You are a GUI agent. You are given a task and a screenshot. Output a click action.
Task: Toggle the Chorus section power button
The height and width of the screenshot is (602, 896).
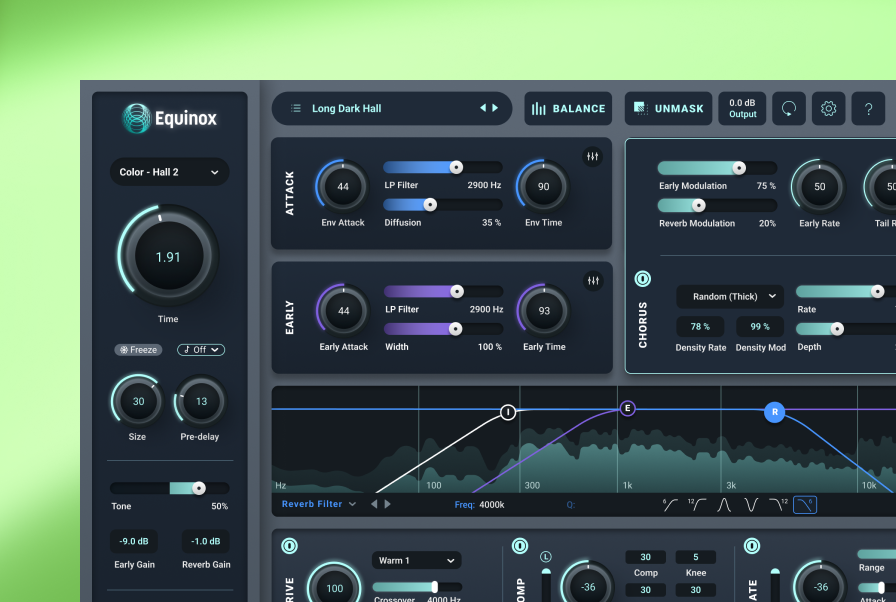click(643, 278)
